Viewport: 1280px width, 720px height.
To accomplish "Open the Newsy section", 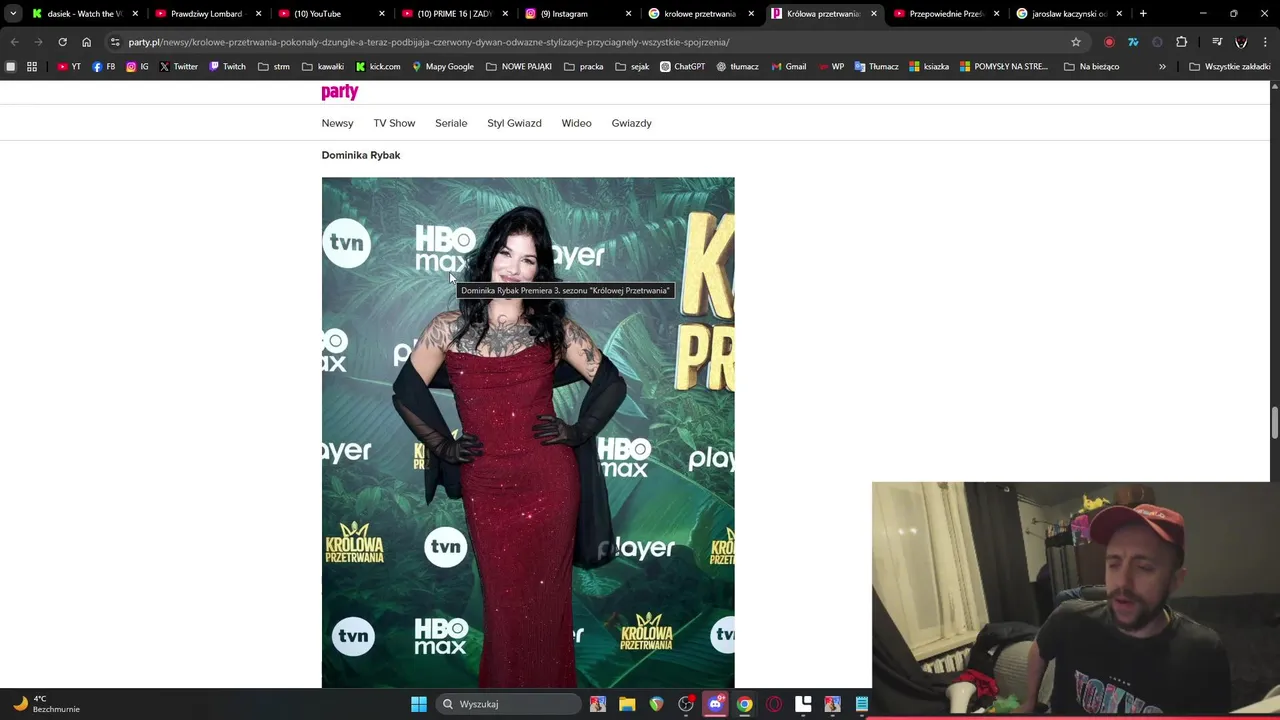I will tap(337, 123).
